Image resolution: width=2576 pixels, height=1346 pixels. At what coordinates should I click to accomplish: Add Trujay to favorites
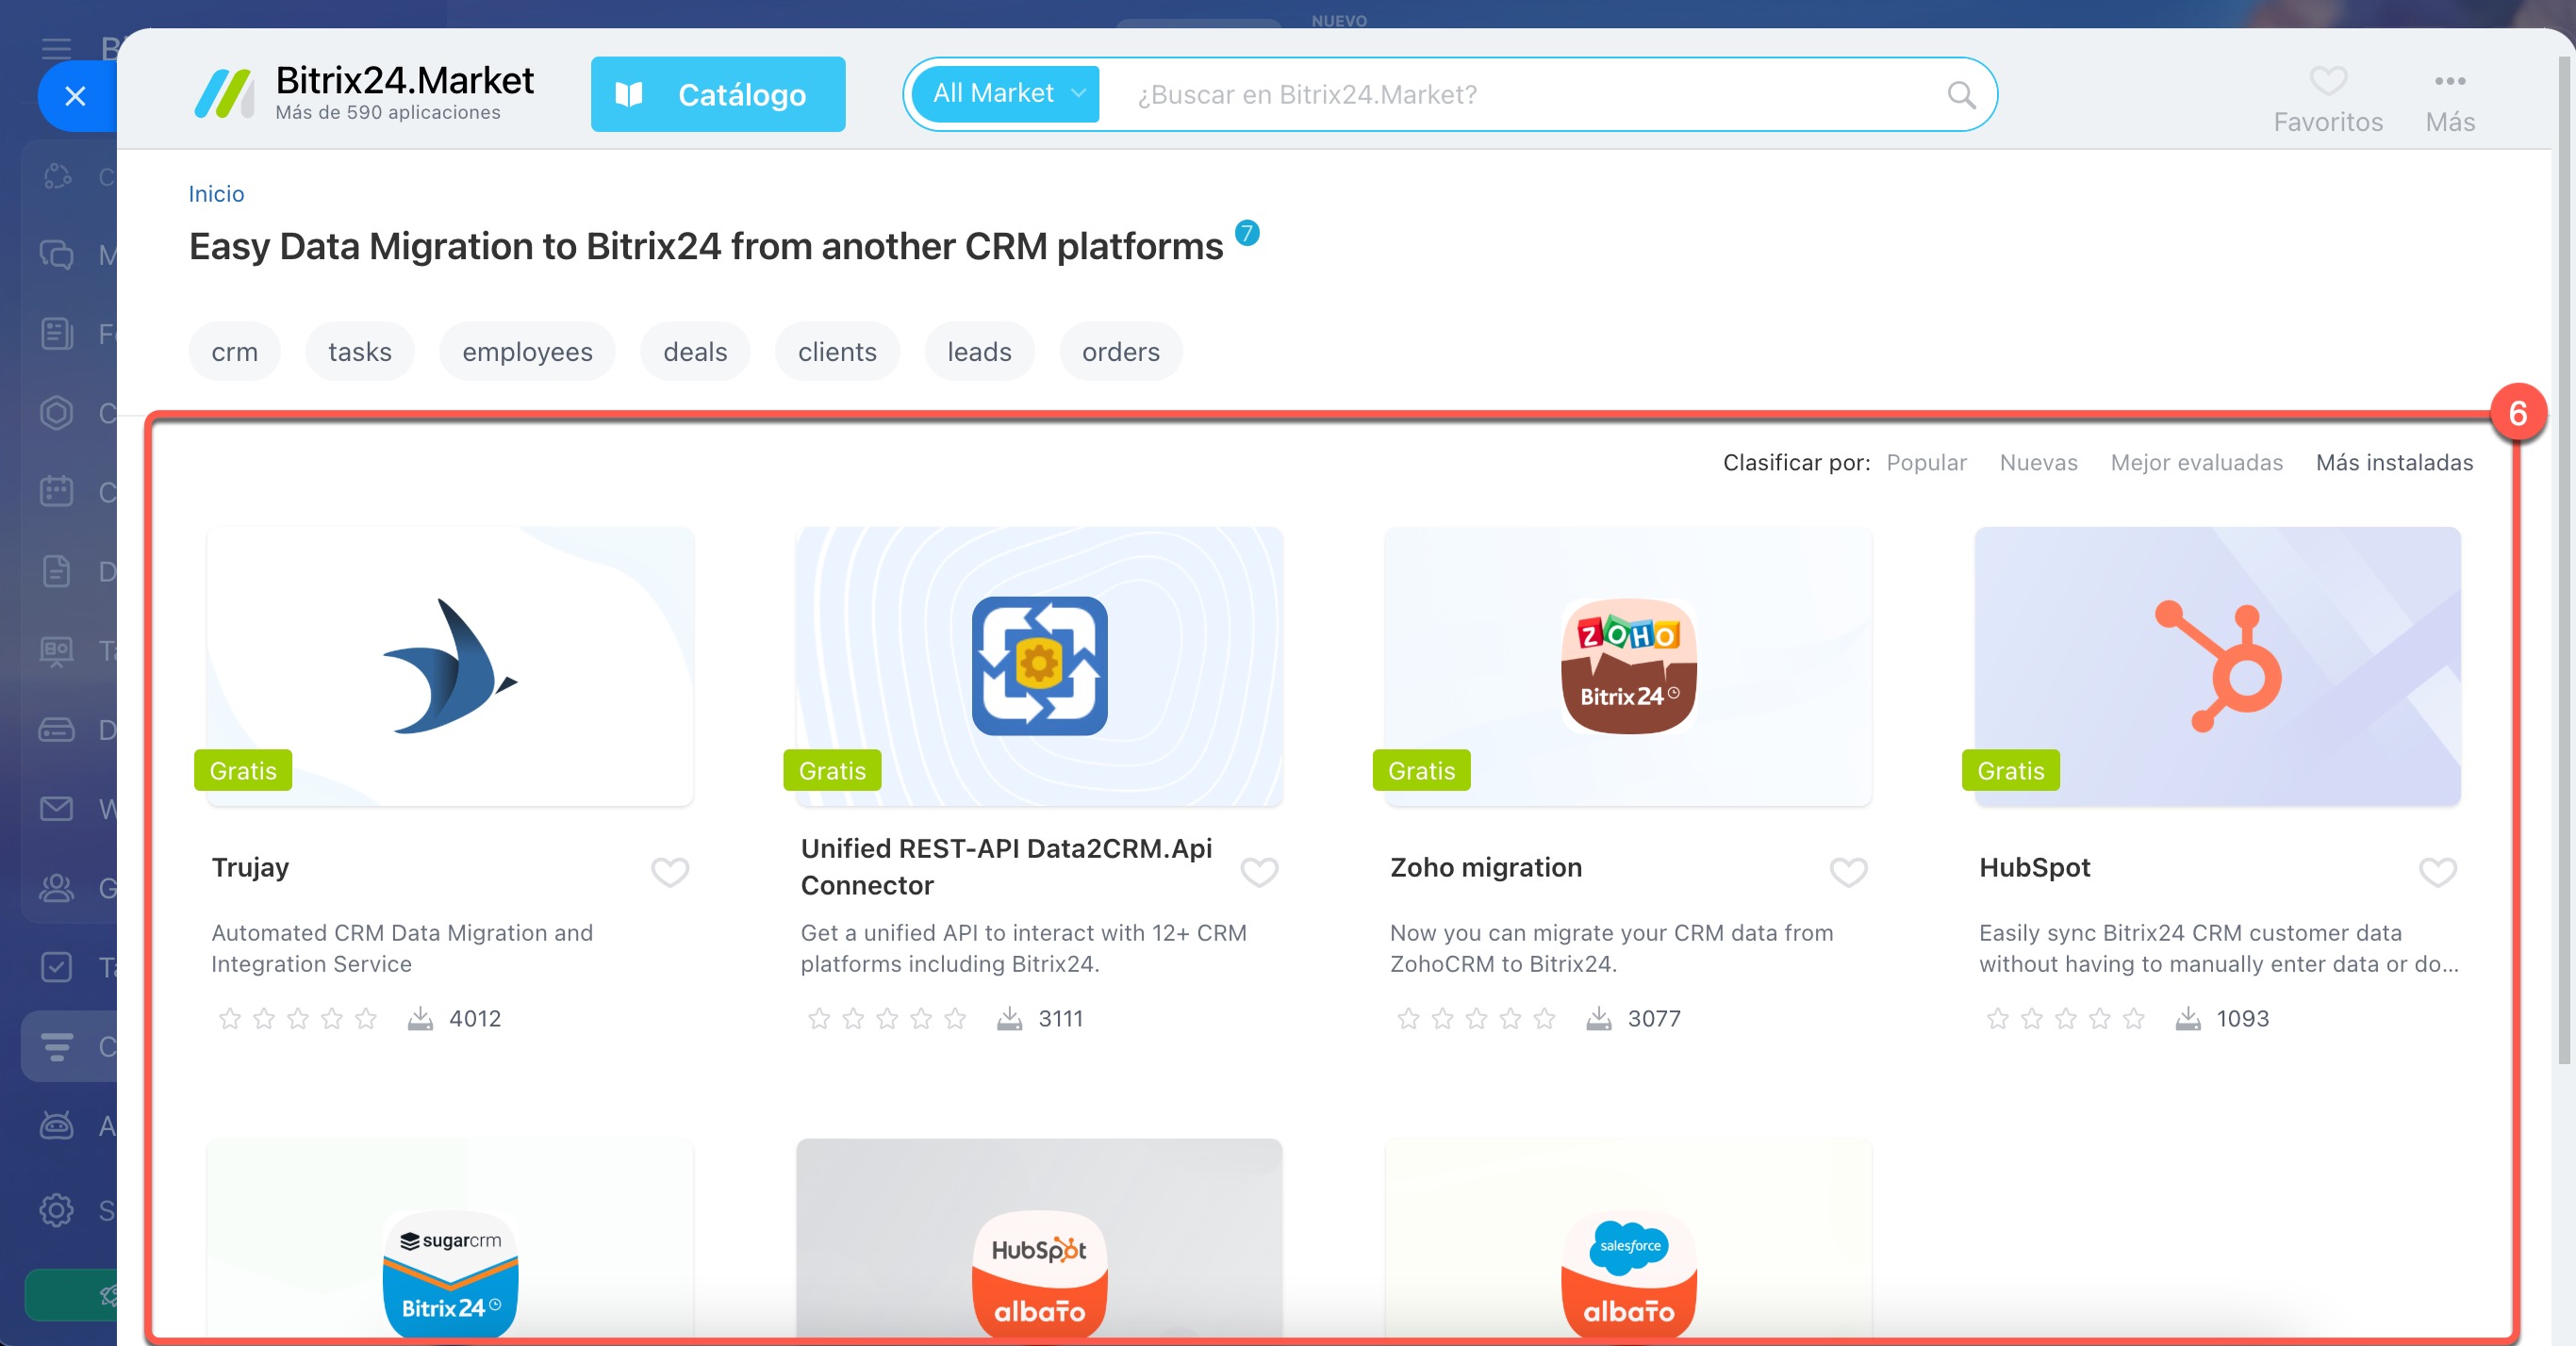coord(670,872)
